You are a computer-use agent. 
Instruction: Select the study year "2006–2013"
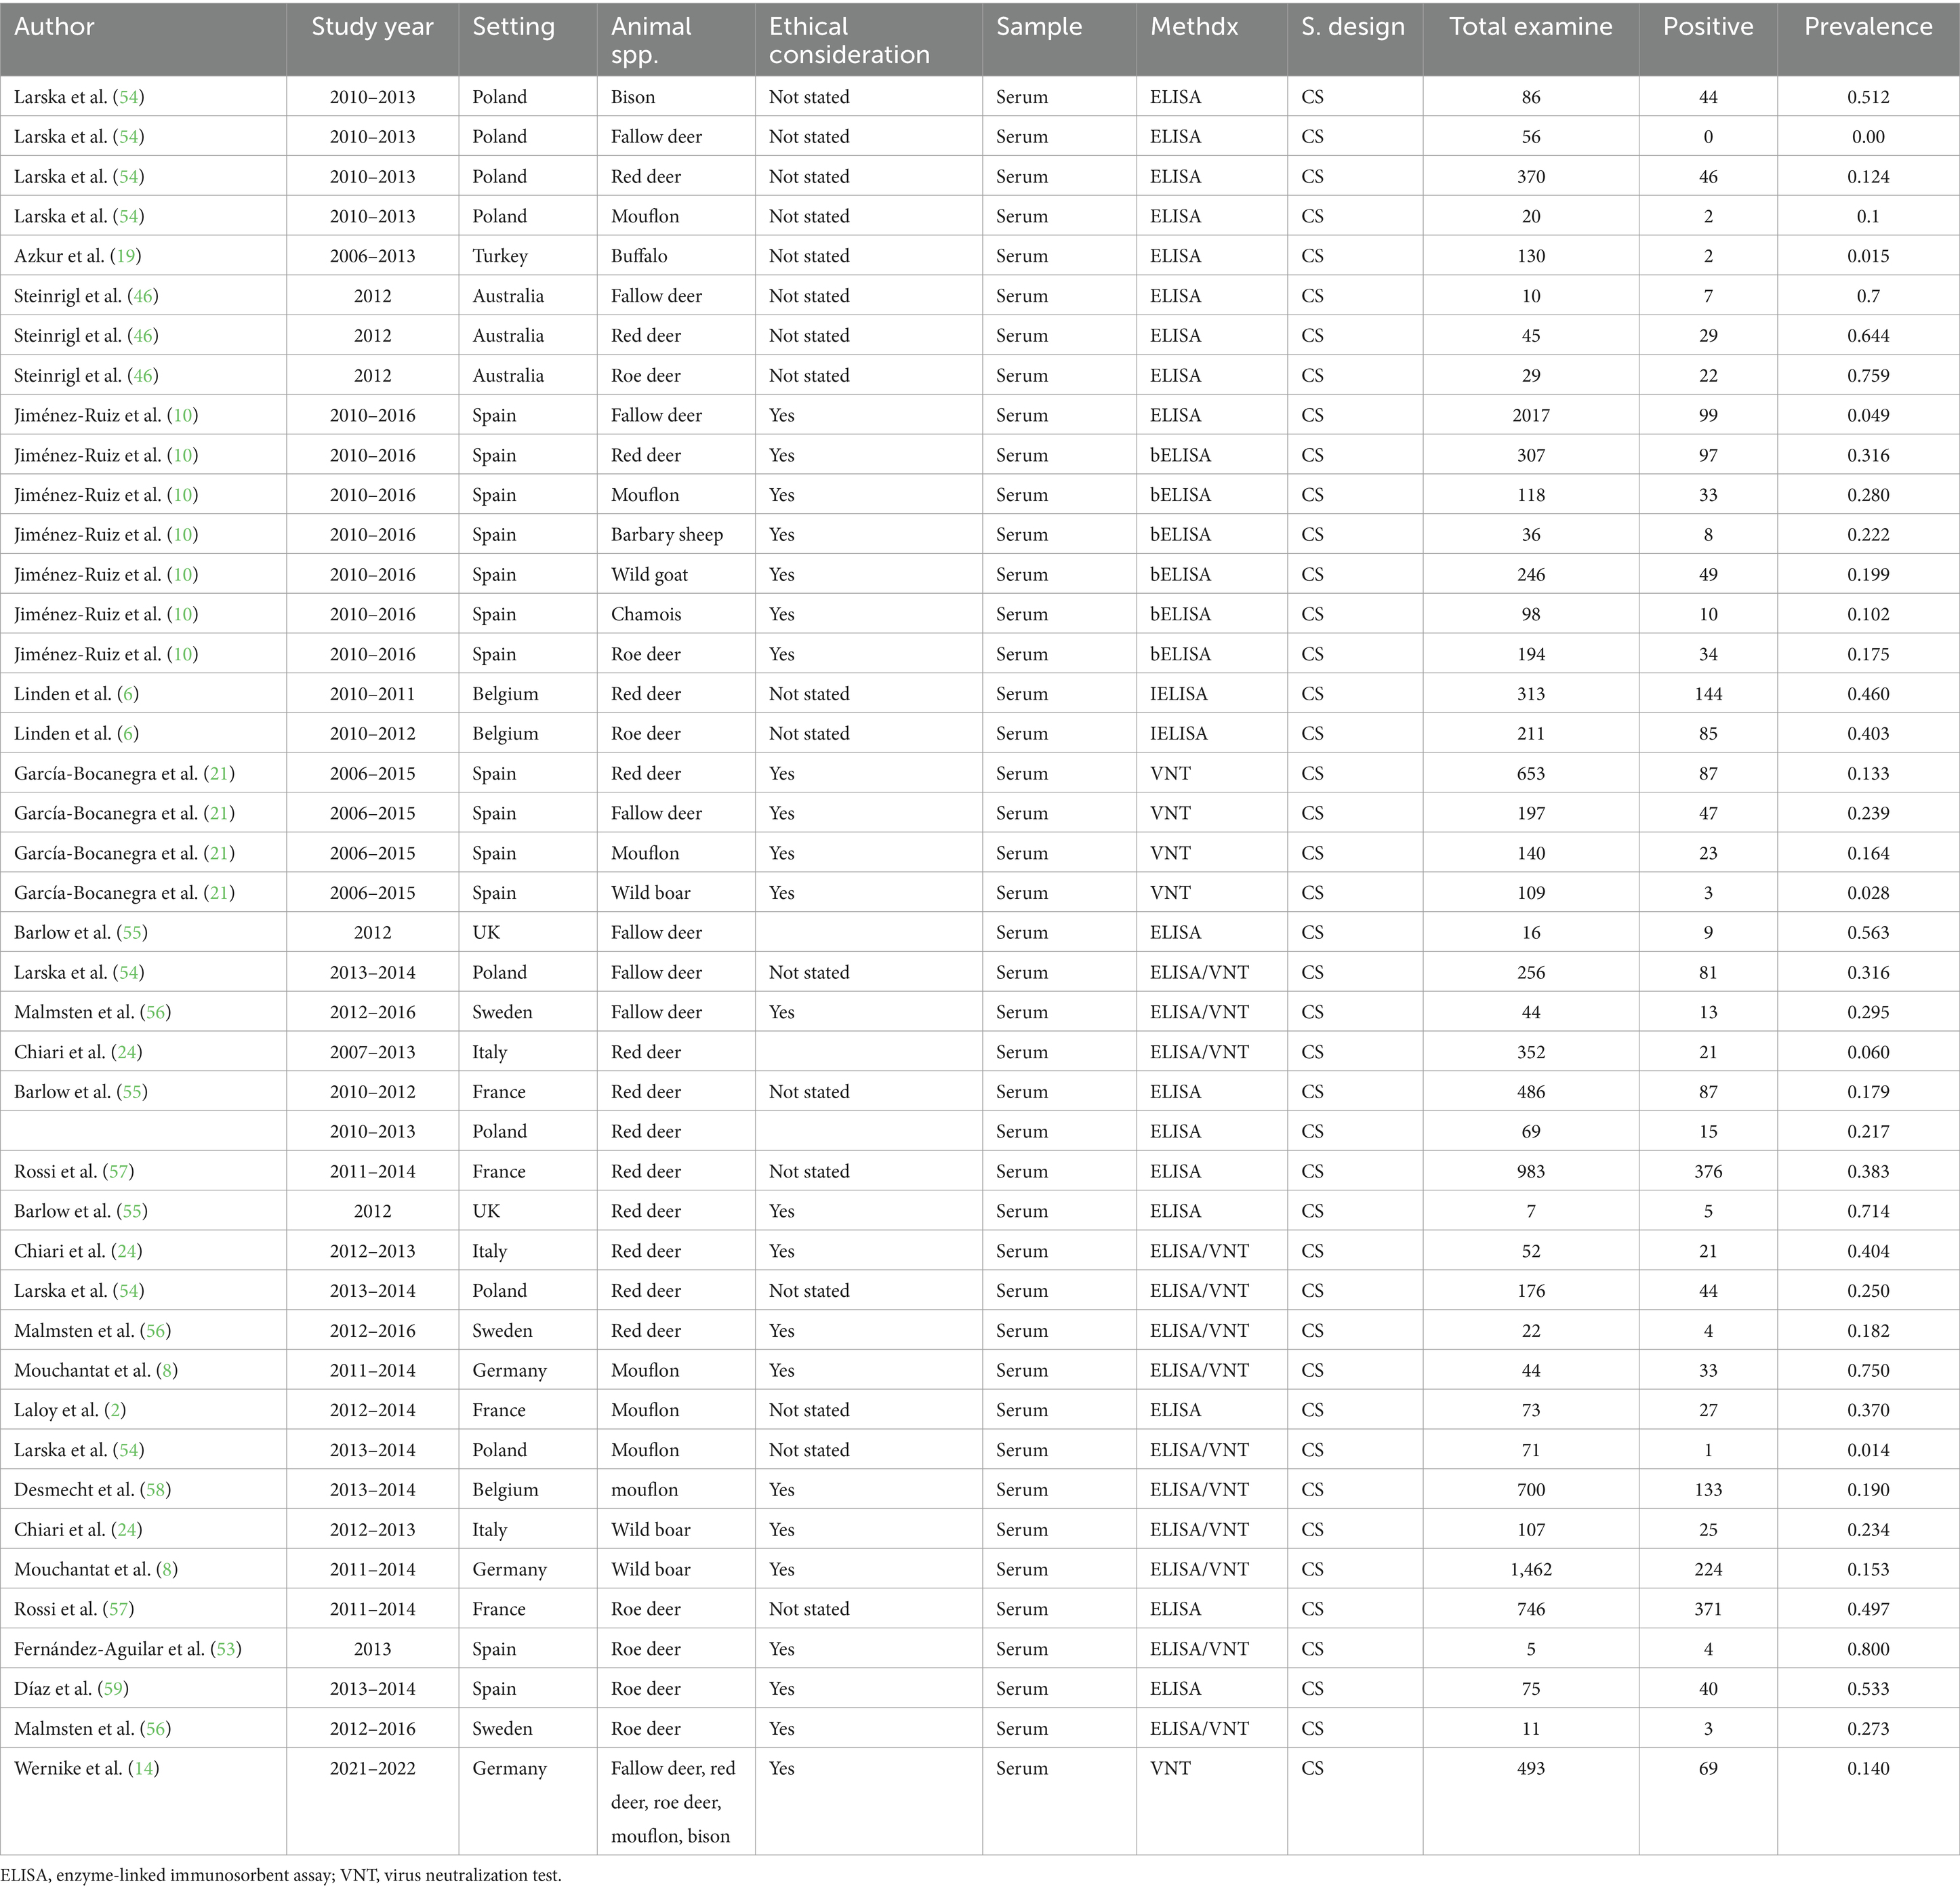(372, 256)
